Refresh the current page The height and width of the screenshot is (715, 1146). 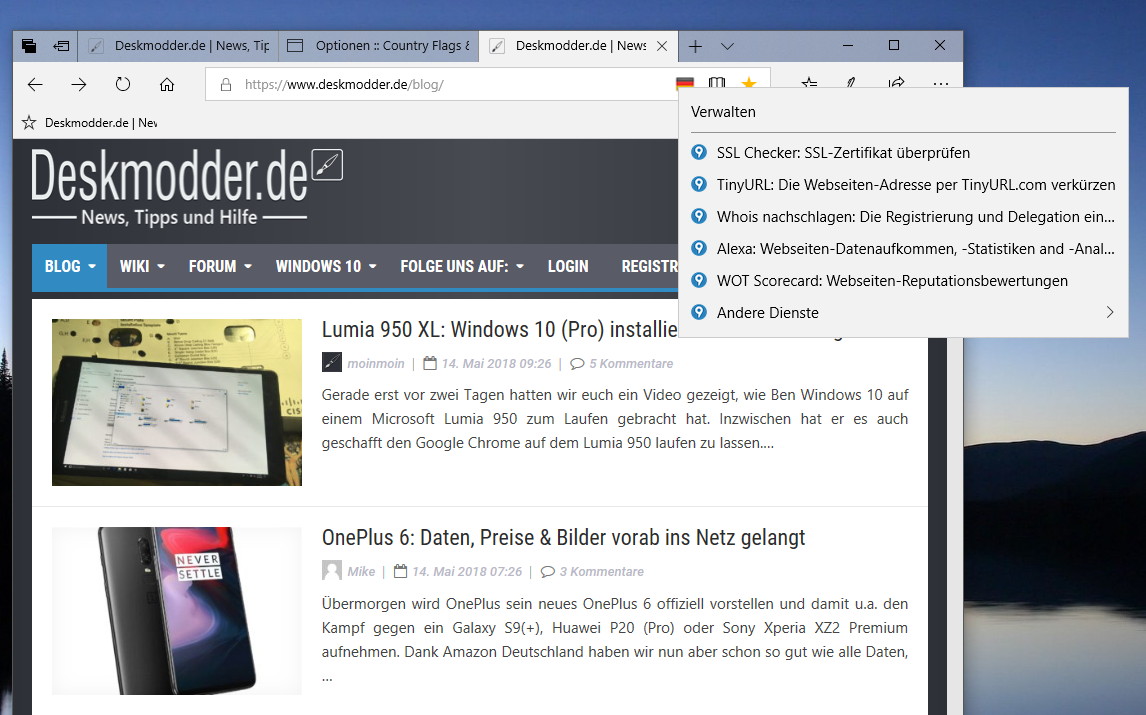pyautogui.click(x=123, y=85)
